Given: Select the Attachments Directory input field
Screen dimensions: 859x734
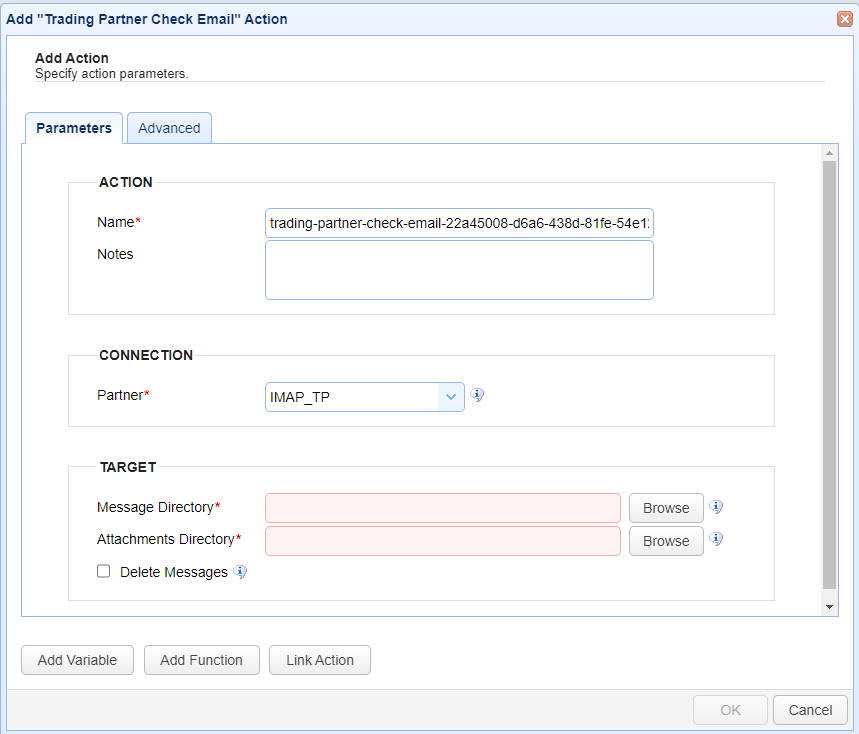Looking at the screenshot, I should [x=443, y=541].
